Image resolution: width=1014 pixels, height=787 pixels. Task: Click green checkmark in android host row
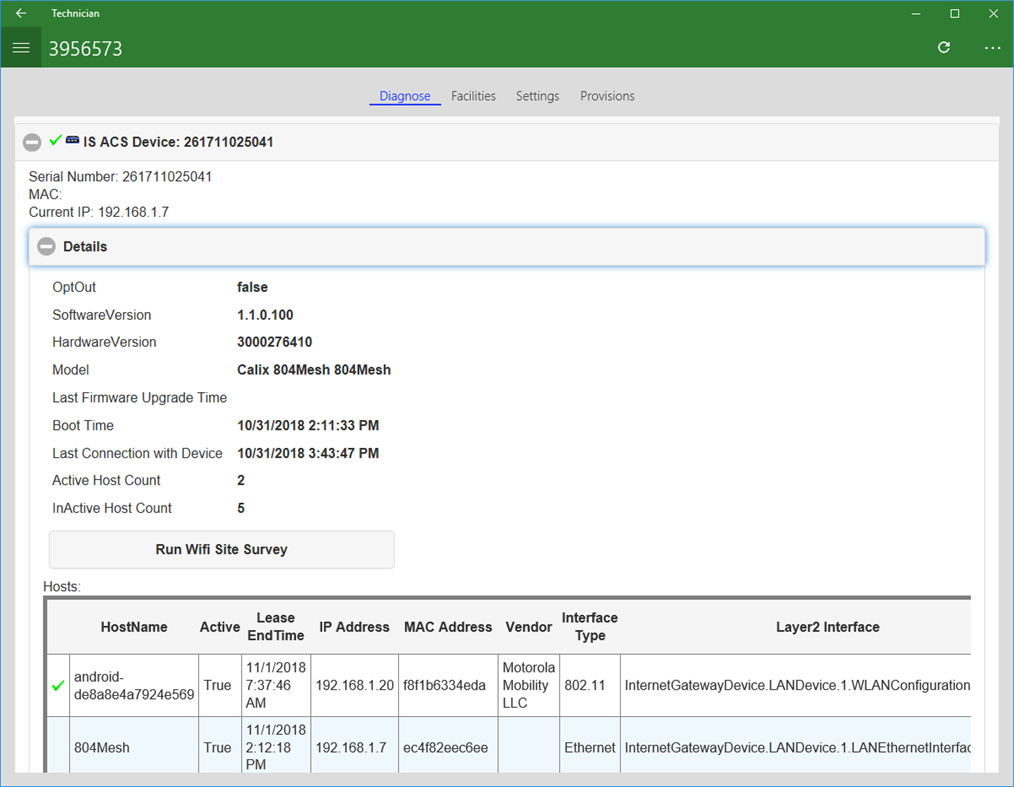(58, 686)
